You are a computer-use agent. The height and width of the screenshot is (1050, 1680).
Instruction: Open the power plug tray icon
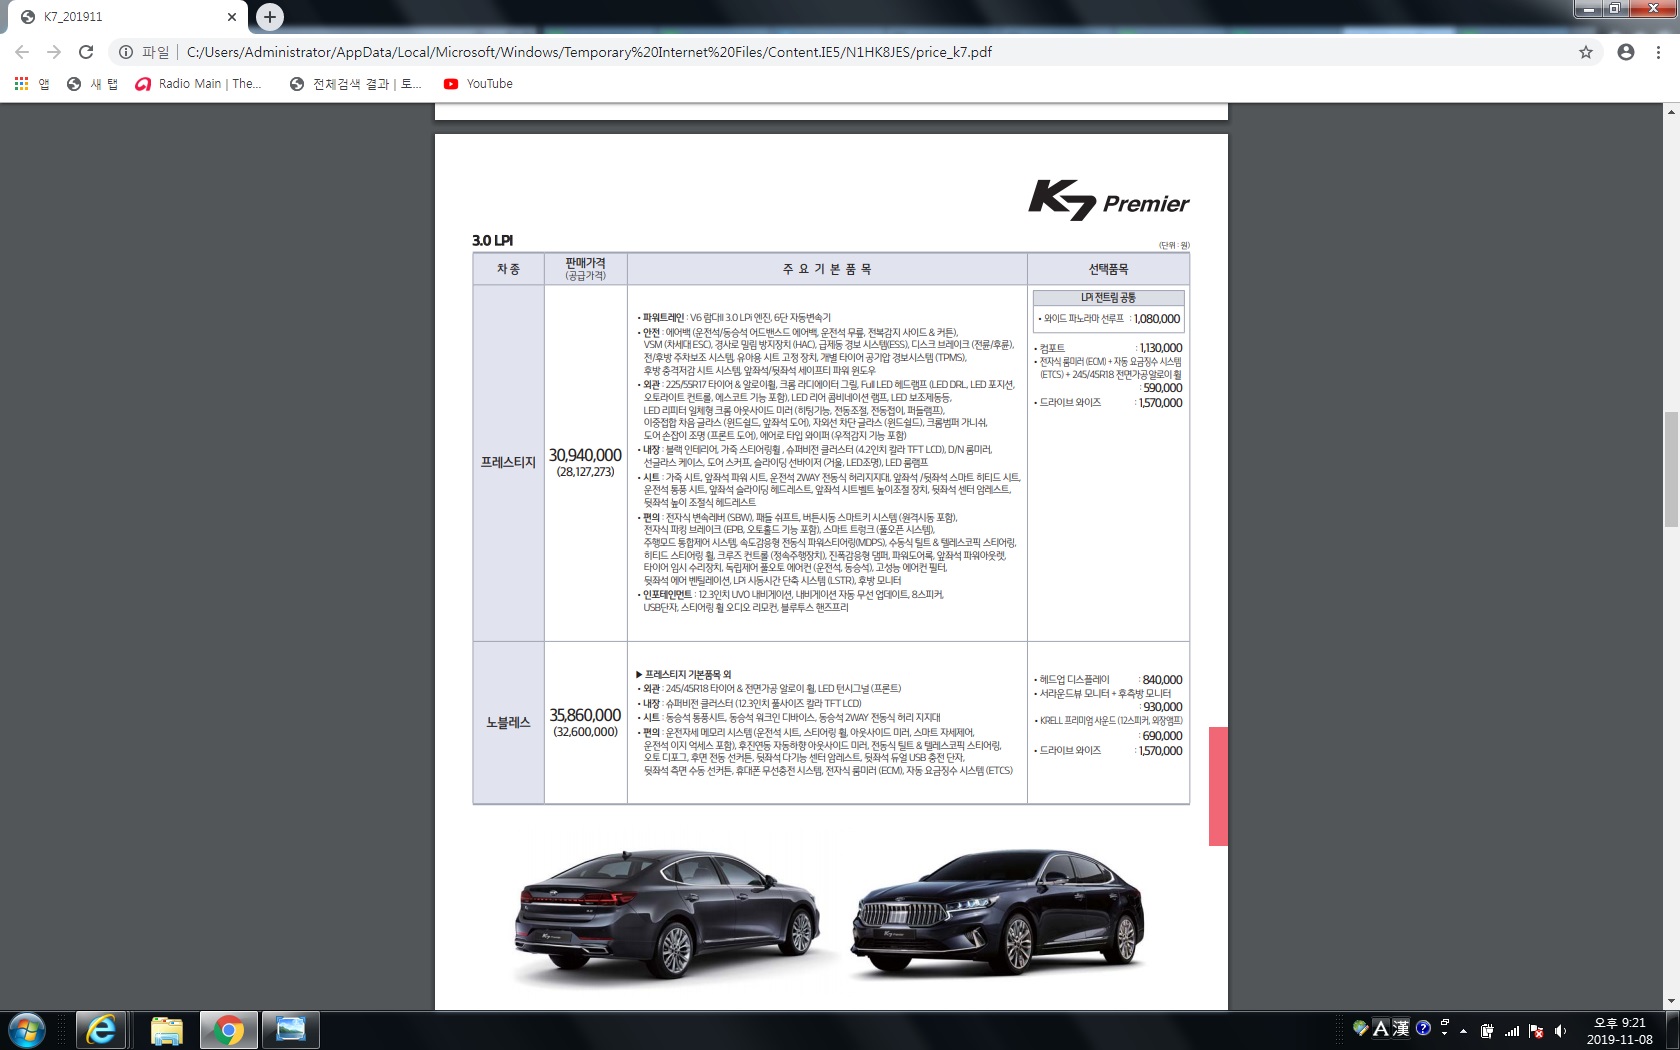click(1488, 1031)
